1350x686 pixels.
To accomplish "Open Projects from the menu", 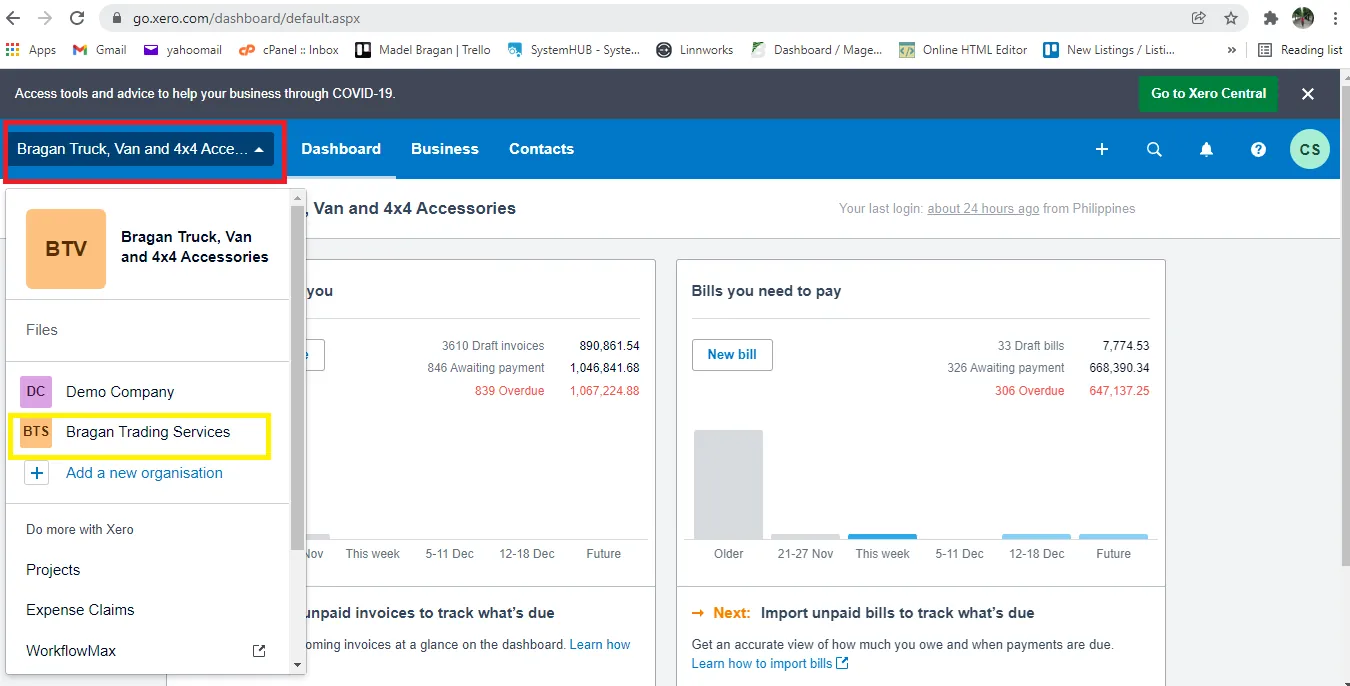I will 53,570.
